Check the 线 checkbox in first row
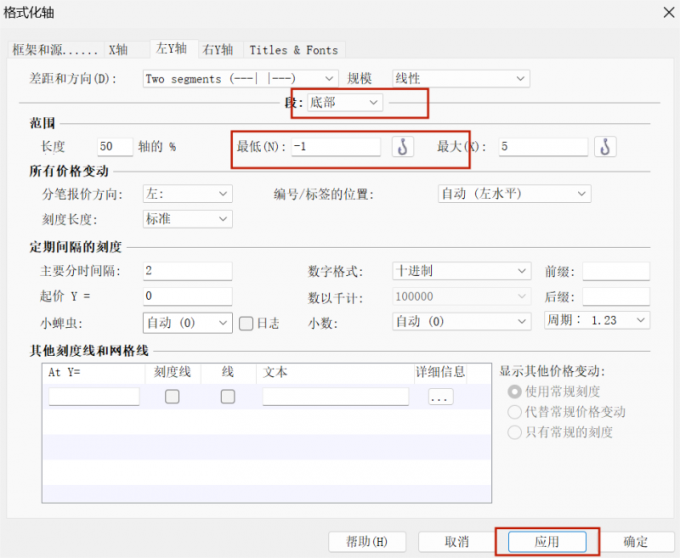Screen dimensions: 680x558 pyautogui.click(x=228, y=396)
